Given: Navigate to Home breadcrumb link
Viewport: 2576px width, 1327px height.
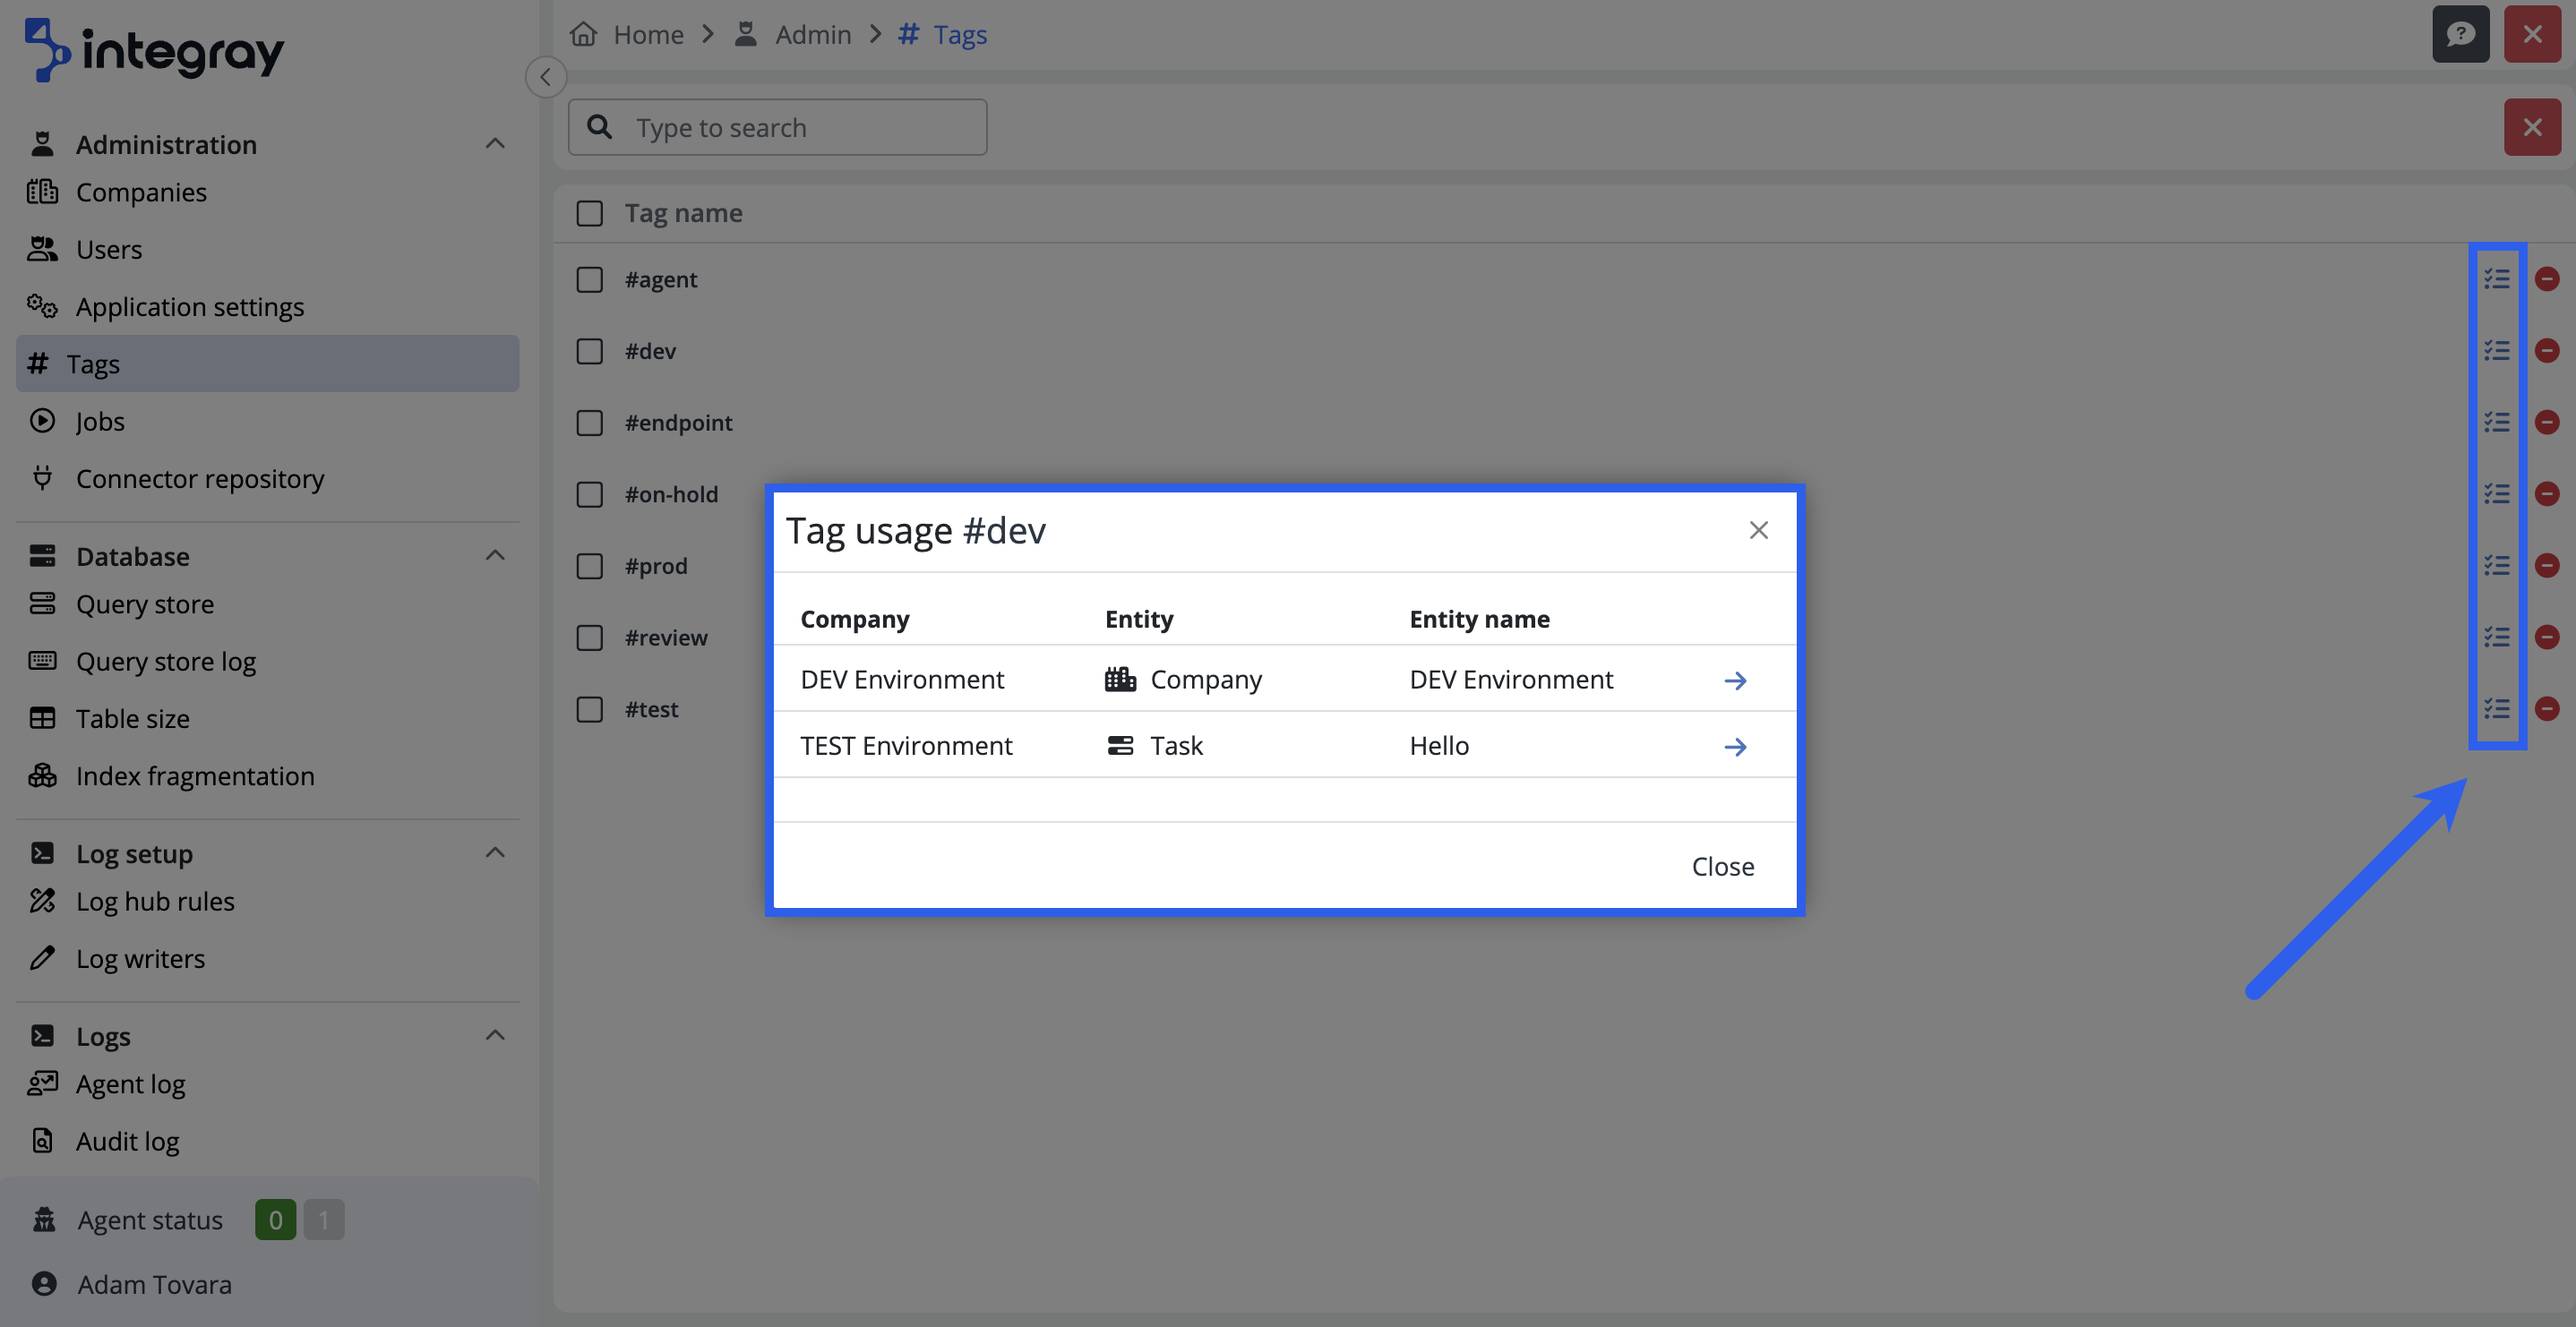Looking at the screenshot, I should coord(647,34).
